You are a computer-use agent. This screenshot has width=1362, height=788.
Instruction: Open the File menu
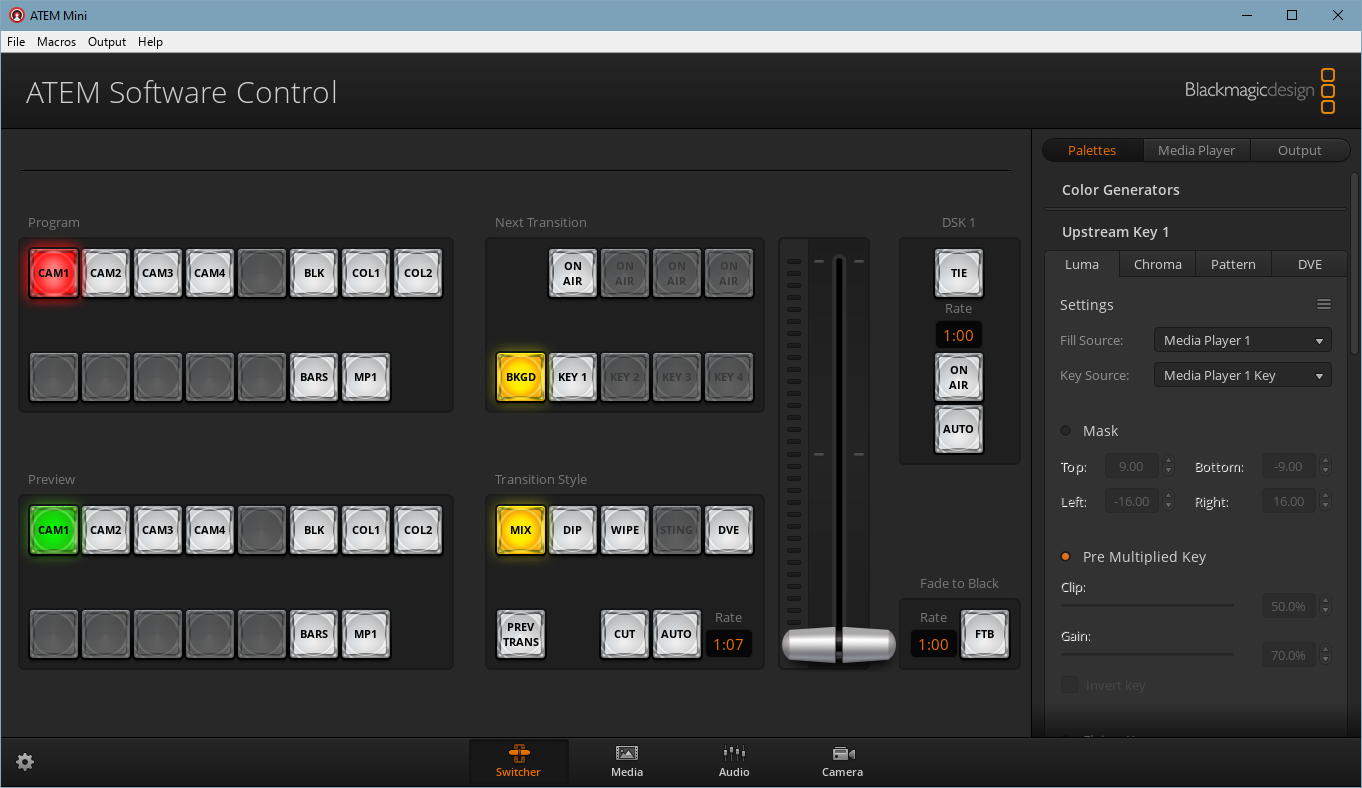(x=16, y=42)
